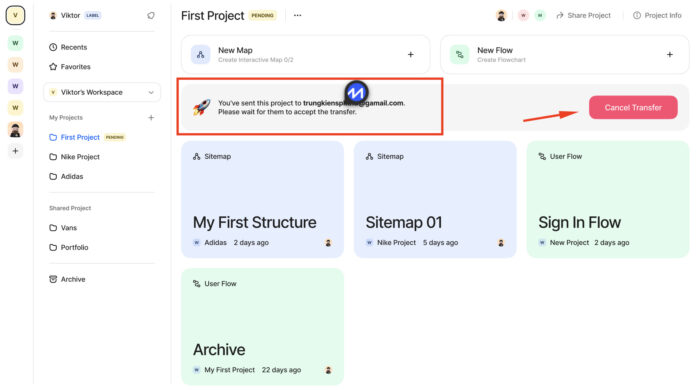This screenshot has width=700, height=390.
Task: Expand the Viktor's Workspace dropdown
Action: (x=102, y=92)
